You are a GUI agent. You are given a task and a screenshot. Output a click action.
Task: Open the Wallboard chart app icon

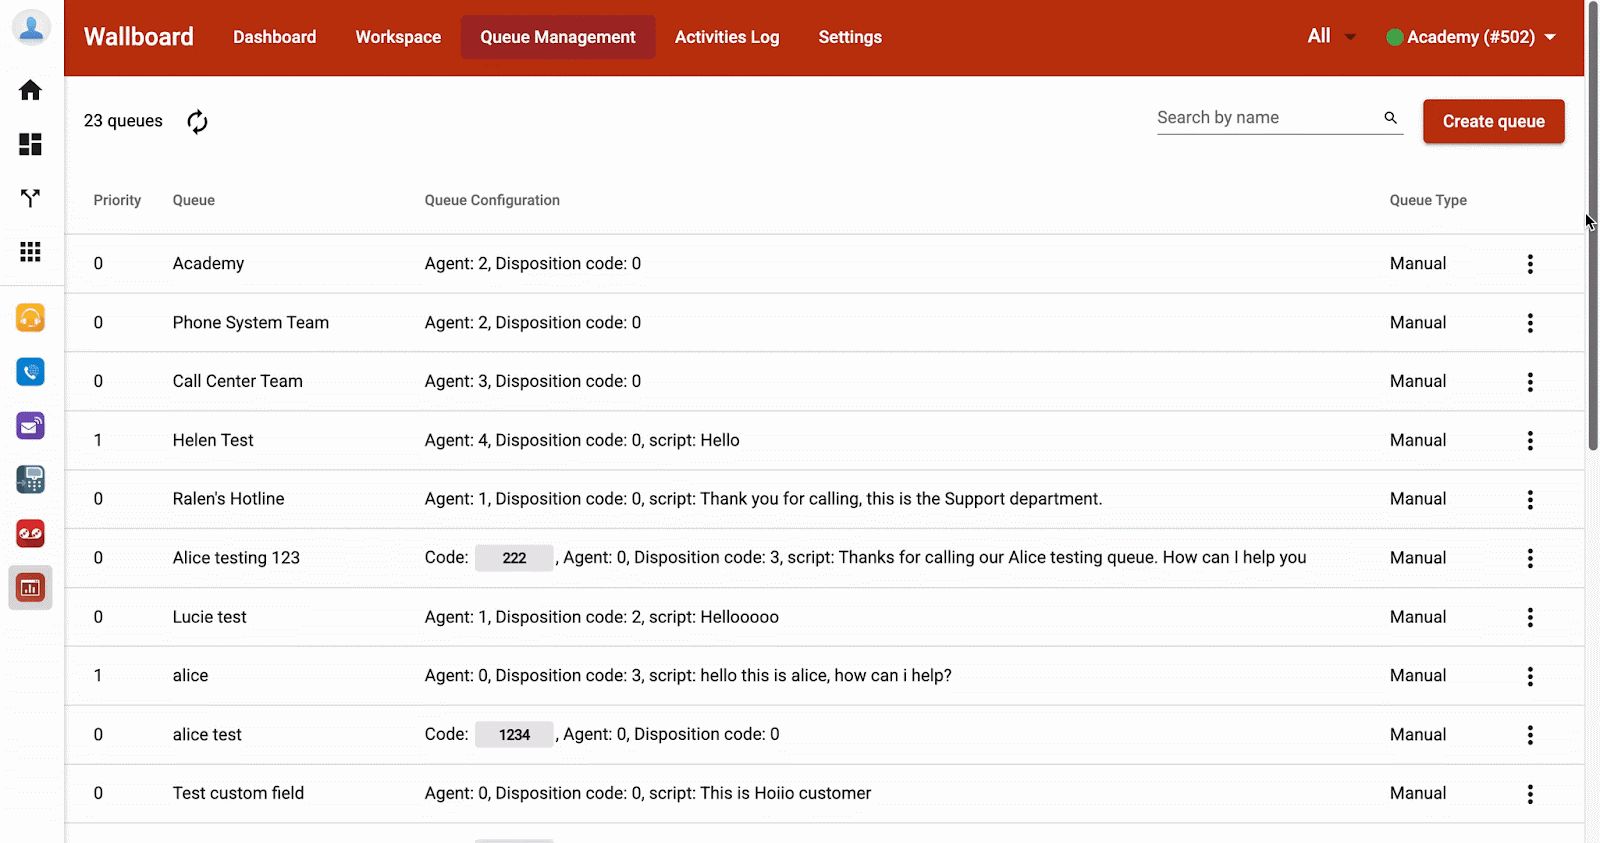tap(30, 588)
